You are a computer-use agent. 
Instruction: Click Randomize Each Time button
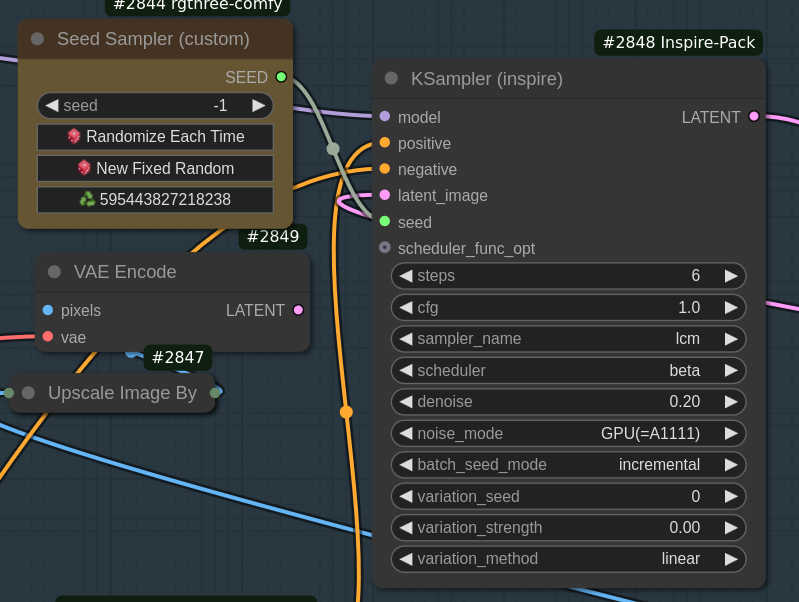pos(155,137)
